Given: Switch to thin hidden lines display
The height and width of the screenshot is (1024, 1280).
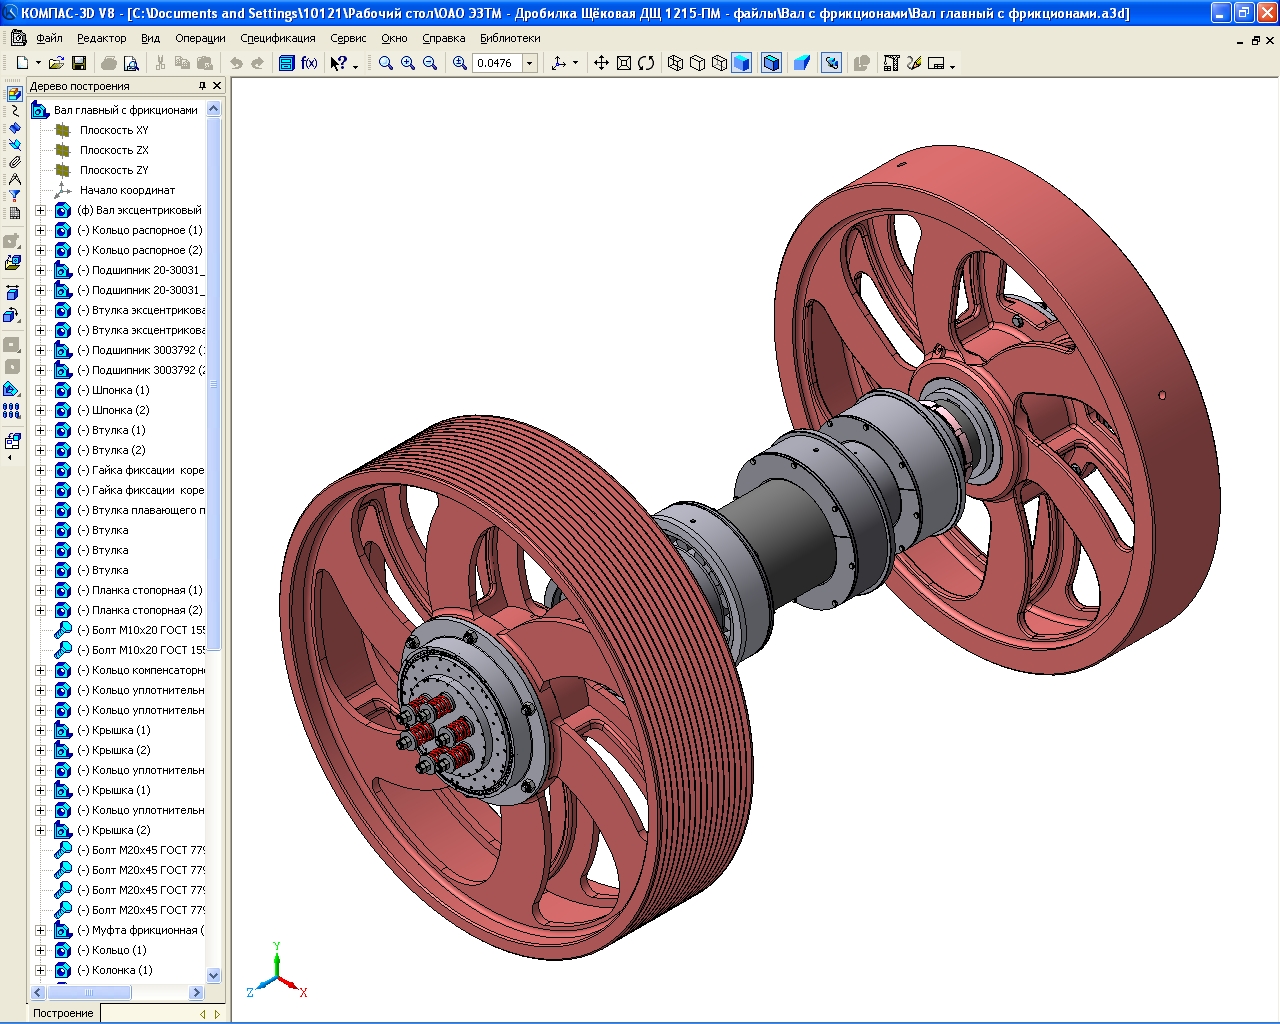Looking at the screenshot, I should [x=720, y=63].
